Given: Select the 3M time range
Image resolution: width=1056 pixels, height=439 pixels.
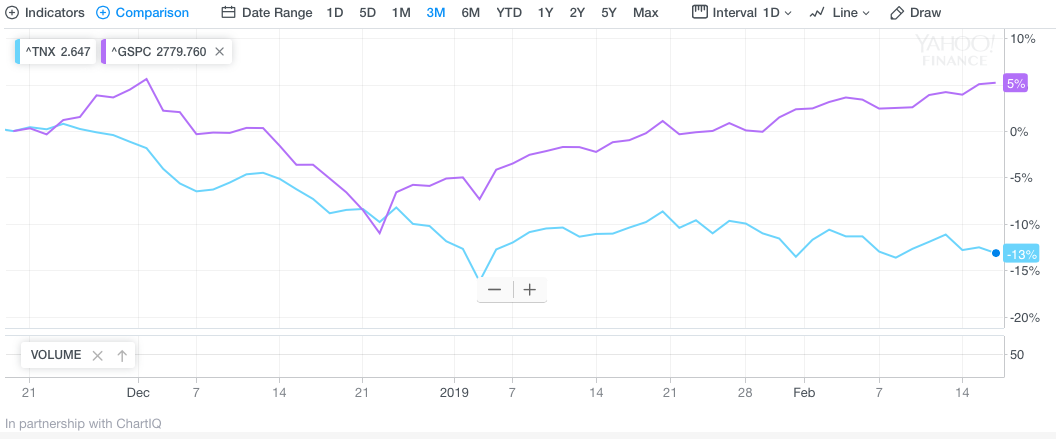Looking at the screenshot, I should pyautogui.click(x=435, y=13).
